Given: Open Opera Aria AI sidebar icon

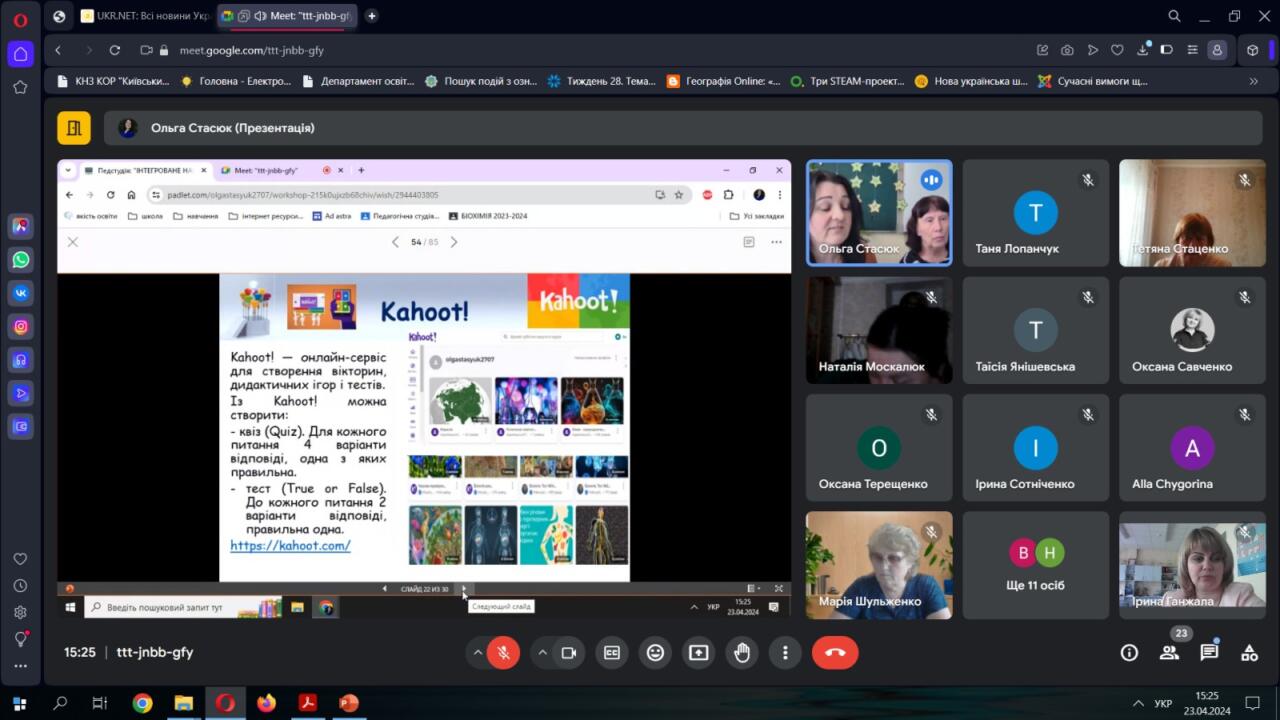Looking at the screenshot, I should coord(20,226).
